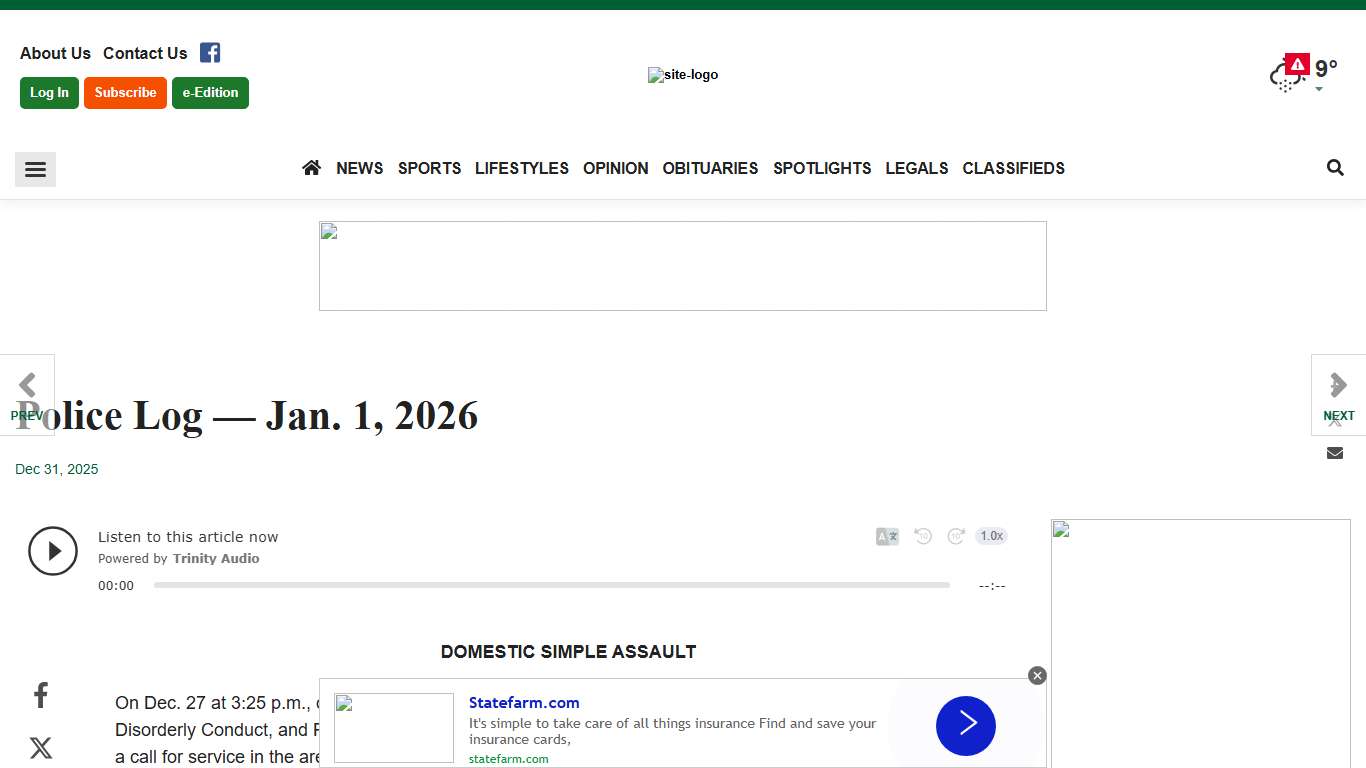Open the search magnifier icon

pos(1335,168)
